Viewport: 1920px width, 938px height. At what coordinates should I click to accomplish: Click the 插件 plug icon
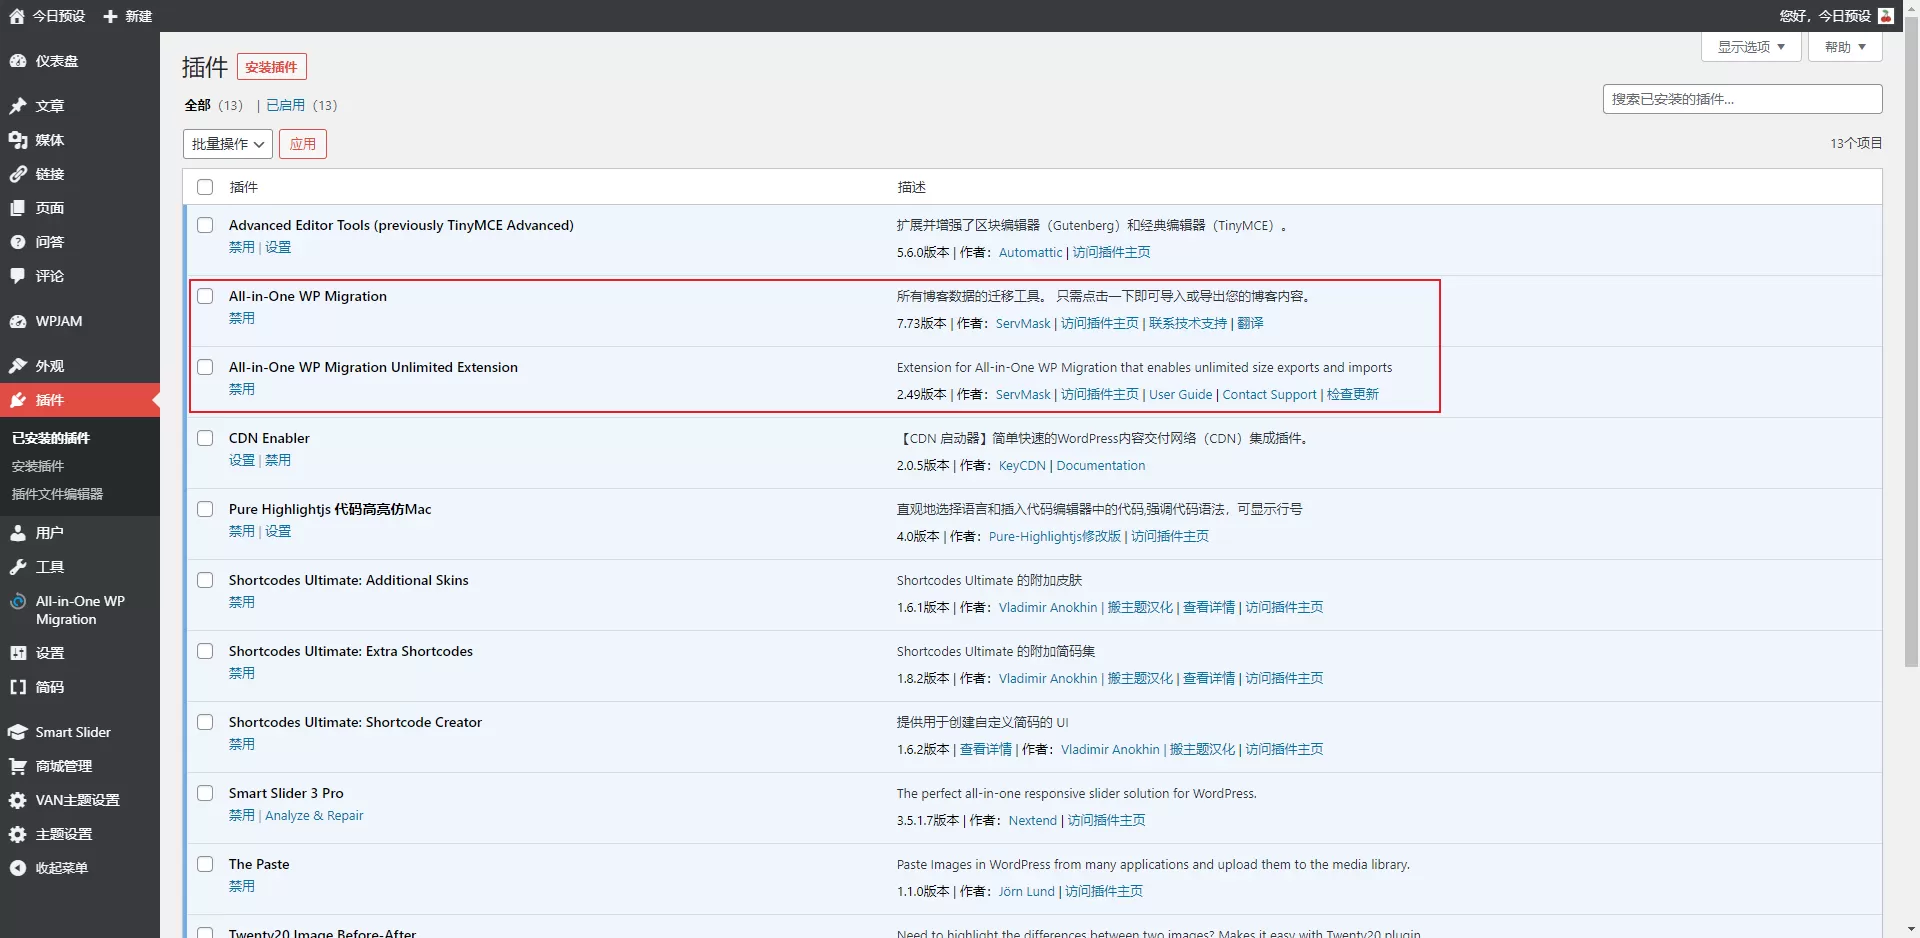pyautogui.click(x=18, y=400)
